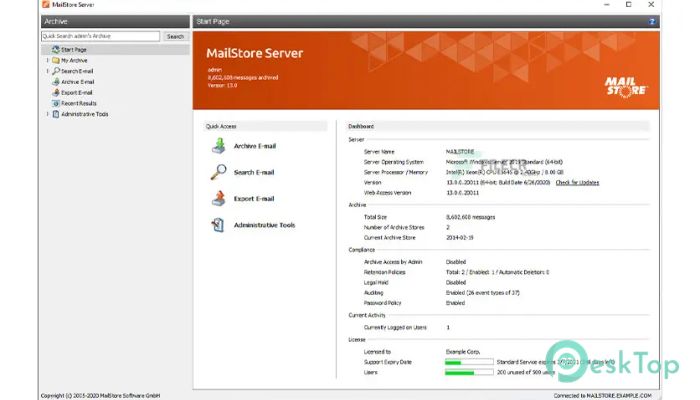Click the Version label under Server
This screenshot has height=400, width=700.
click(x=372, y=183)
